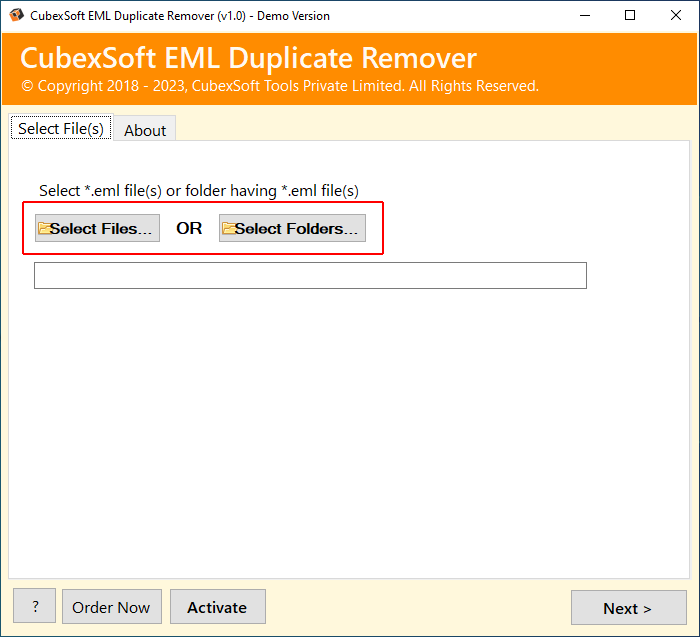Activate the Select File(s) tab
This screenshot has width=700, height=637.
(x=61, y=129)
